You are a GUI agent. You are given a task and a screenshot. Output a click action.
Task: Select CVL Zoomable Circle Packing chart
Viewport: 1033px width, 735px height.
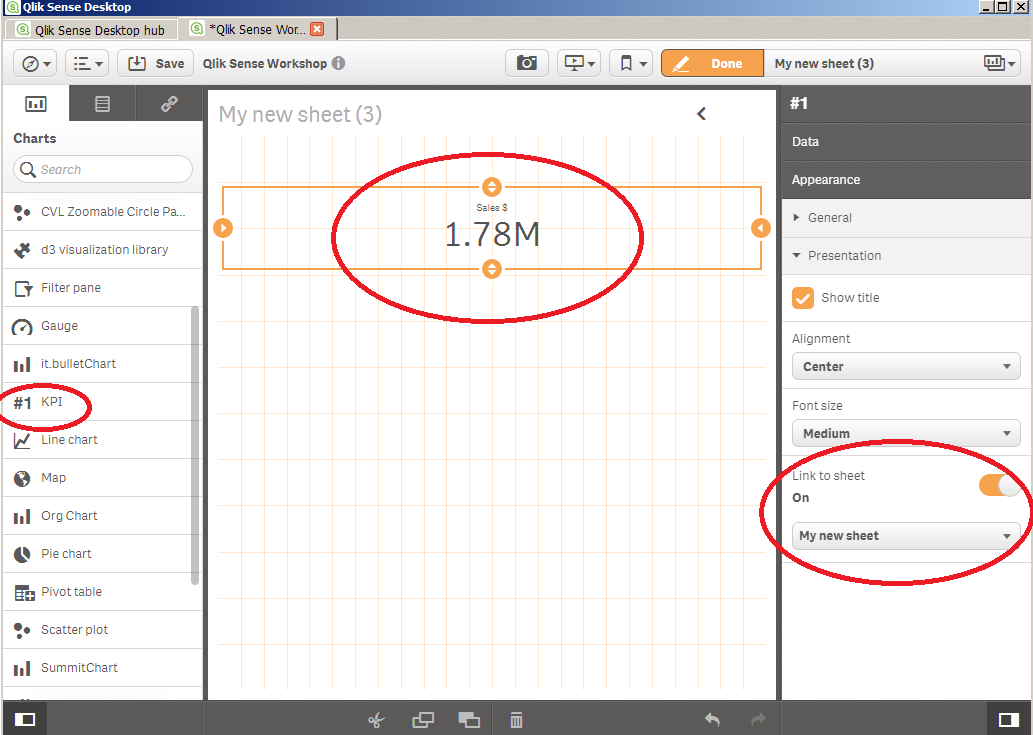102,211
